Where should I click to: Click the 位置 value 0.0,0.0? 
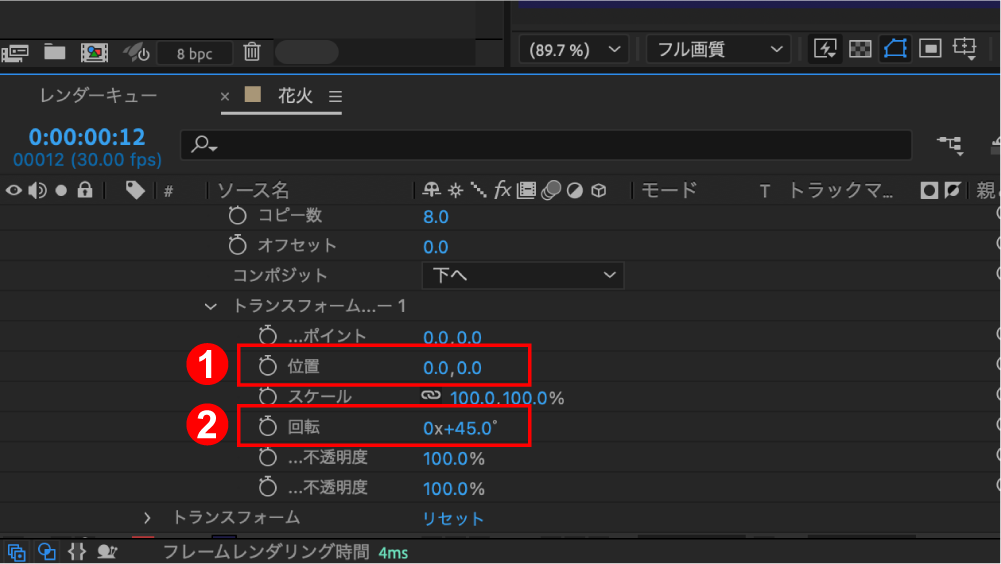click(453, 367)
